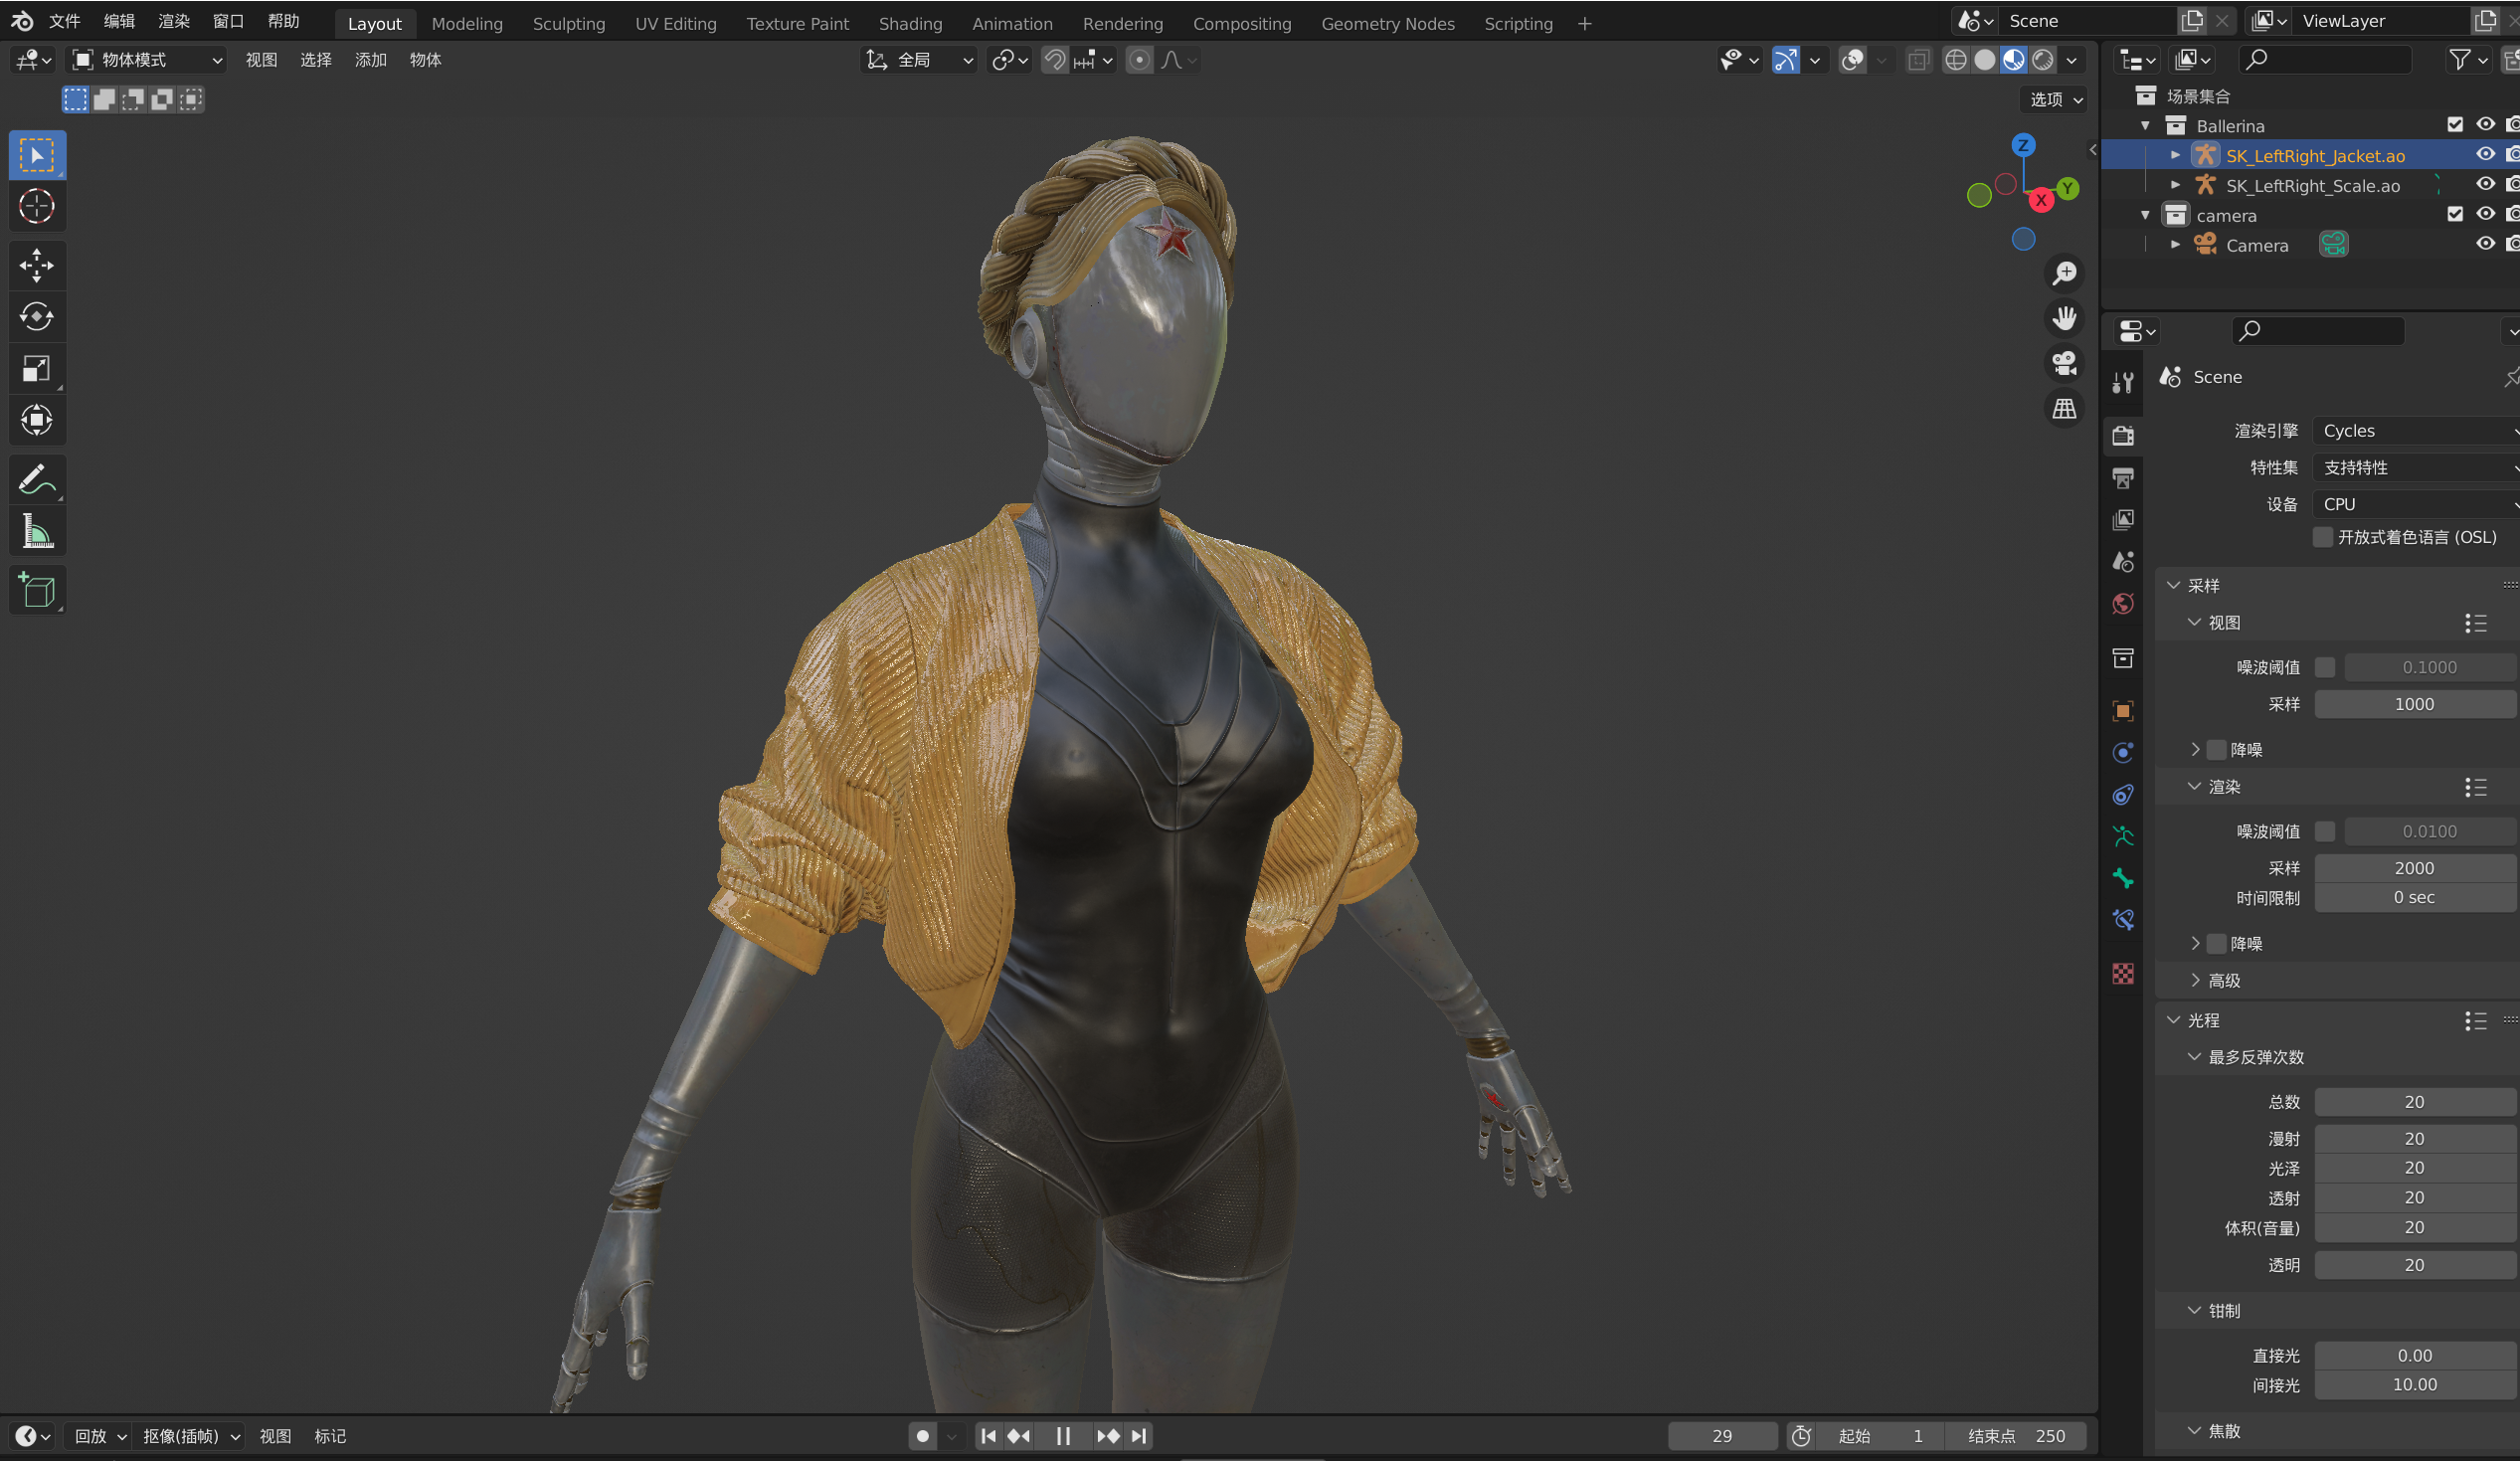Uncheck the Ballerina collection checkbox

(2454, 125)
